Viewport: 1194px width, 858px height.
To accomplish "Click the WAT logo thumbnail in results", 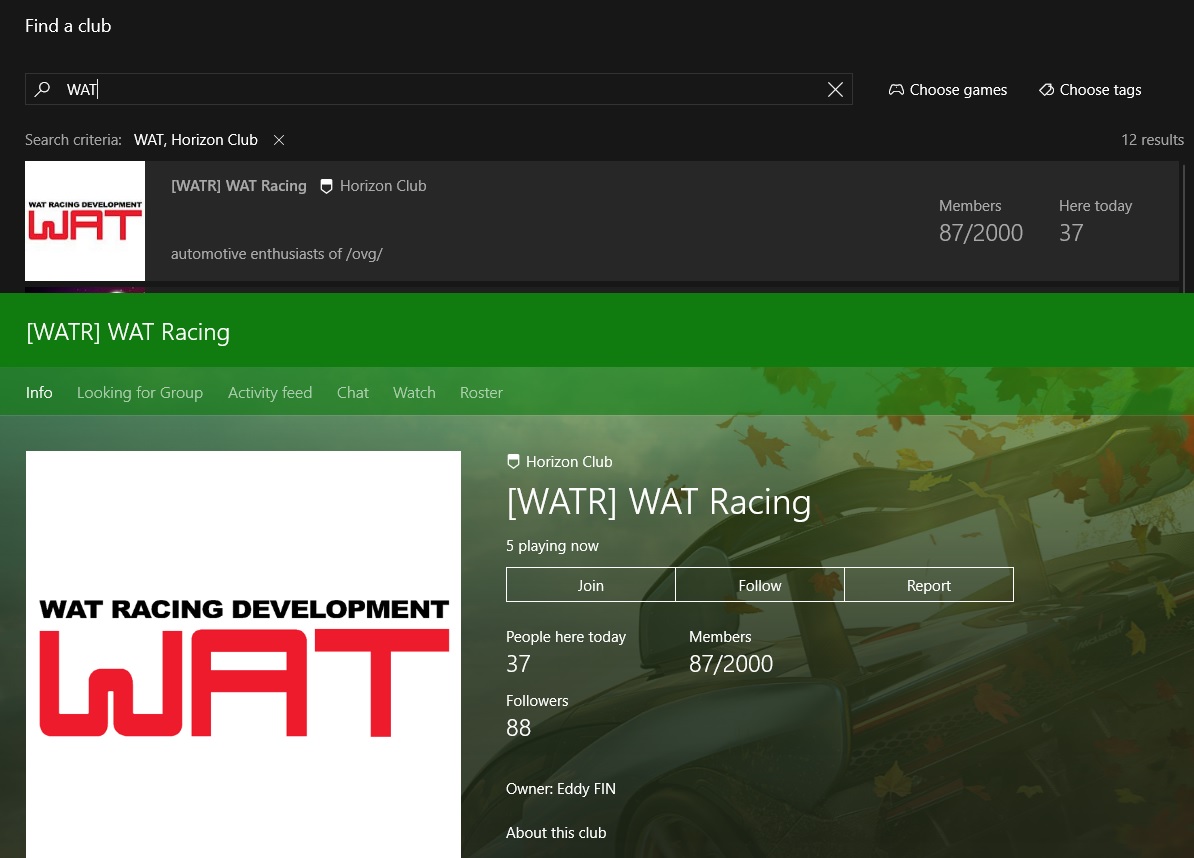I will [x=85, y=221].
